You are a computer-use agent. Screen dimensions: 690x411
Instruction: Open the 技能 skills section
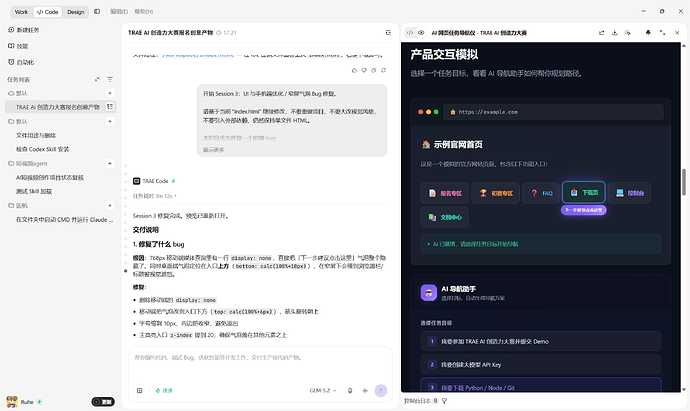[18, 46]
